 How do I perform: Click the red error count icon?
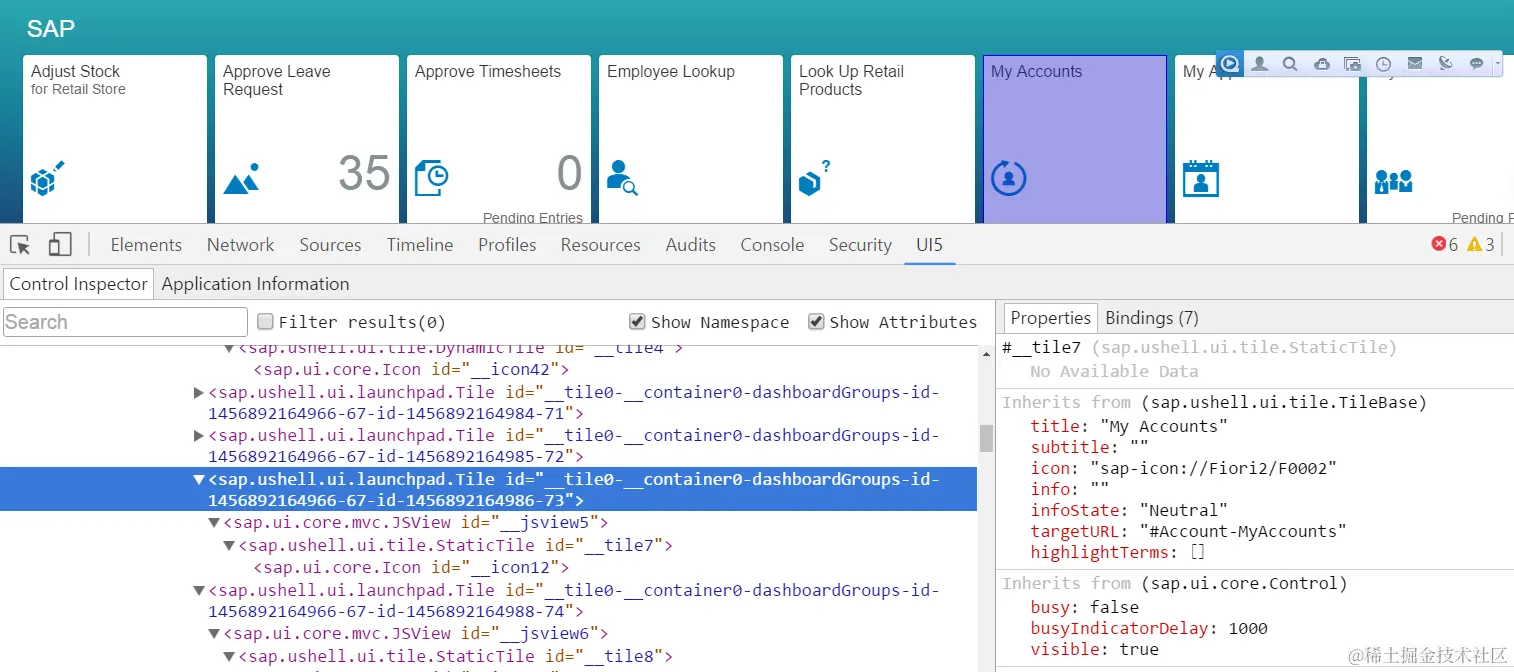1439,244
